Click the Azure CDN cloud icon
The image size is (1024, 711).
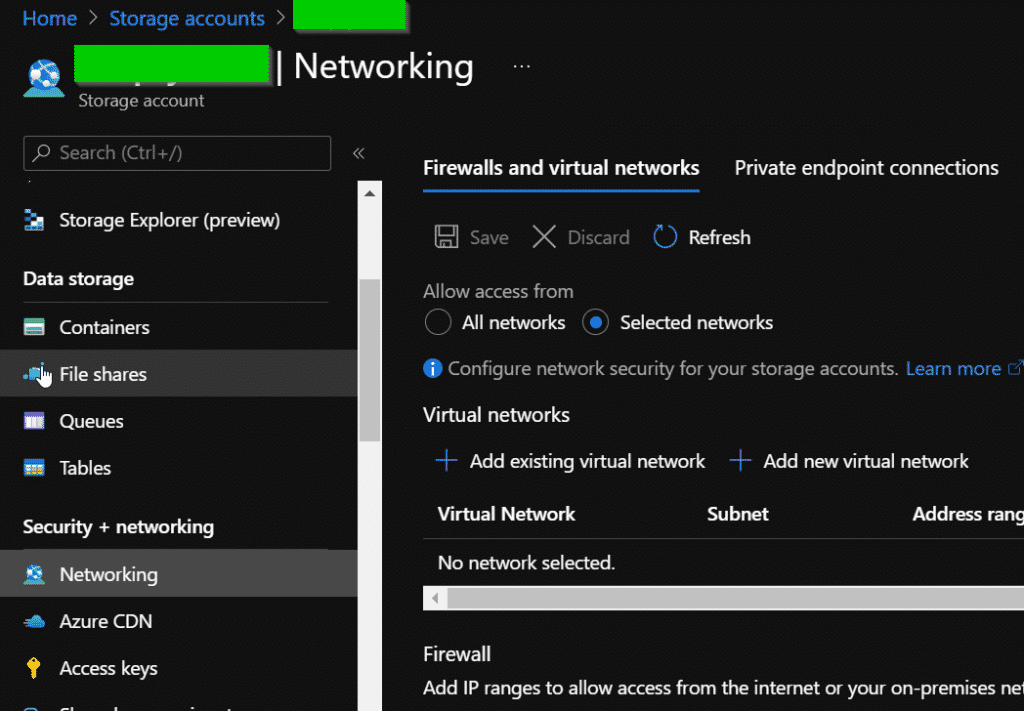click(x=34, y=622)
